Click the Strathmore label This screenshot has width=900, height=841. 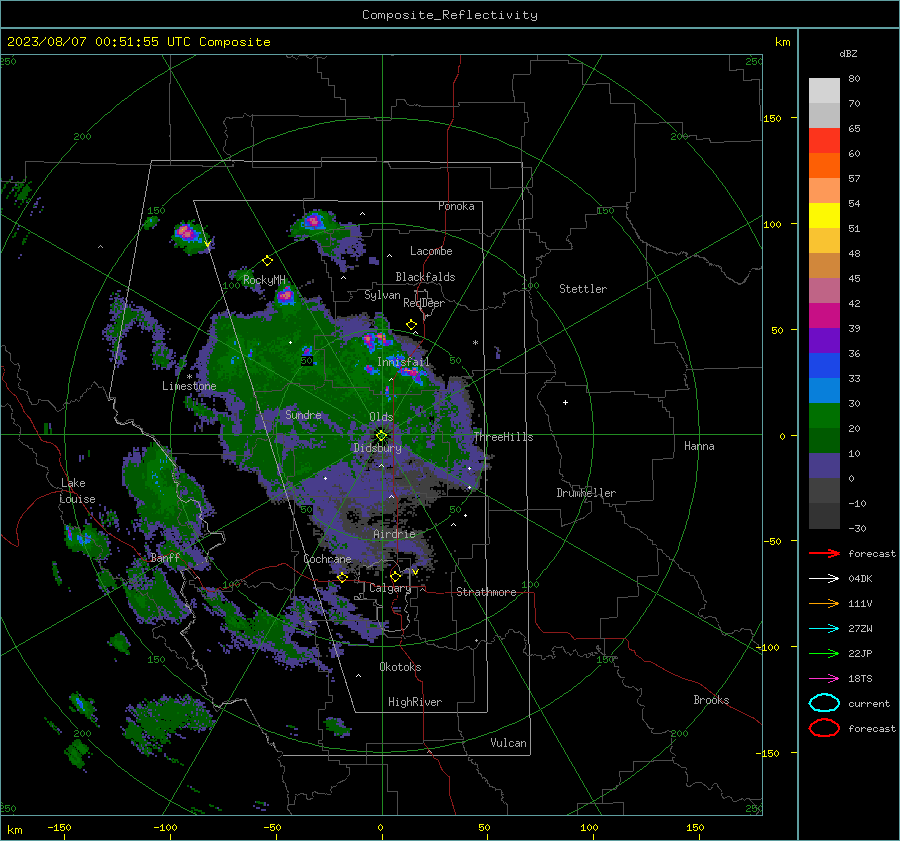pos(486,592)
